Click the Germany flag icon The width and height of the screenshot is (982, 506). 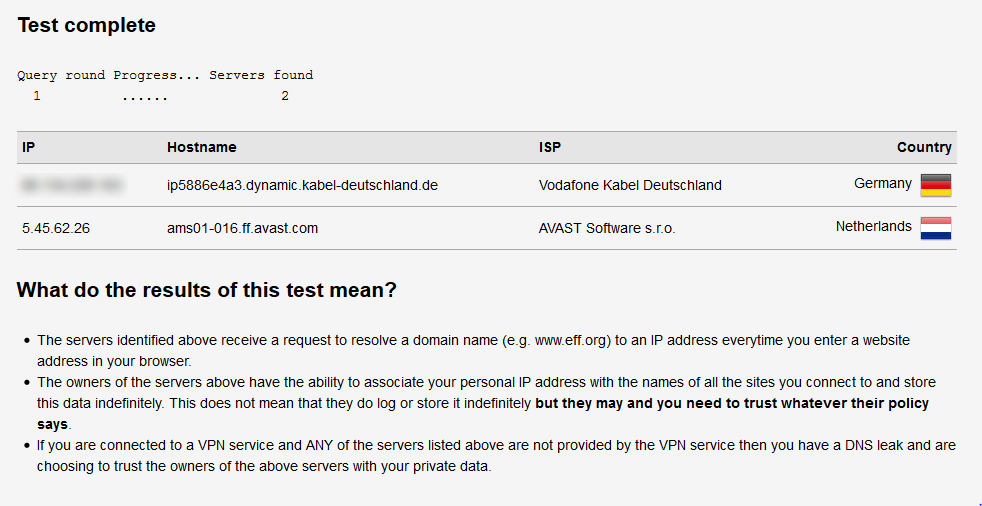[936, 185]
